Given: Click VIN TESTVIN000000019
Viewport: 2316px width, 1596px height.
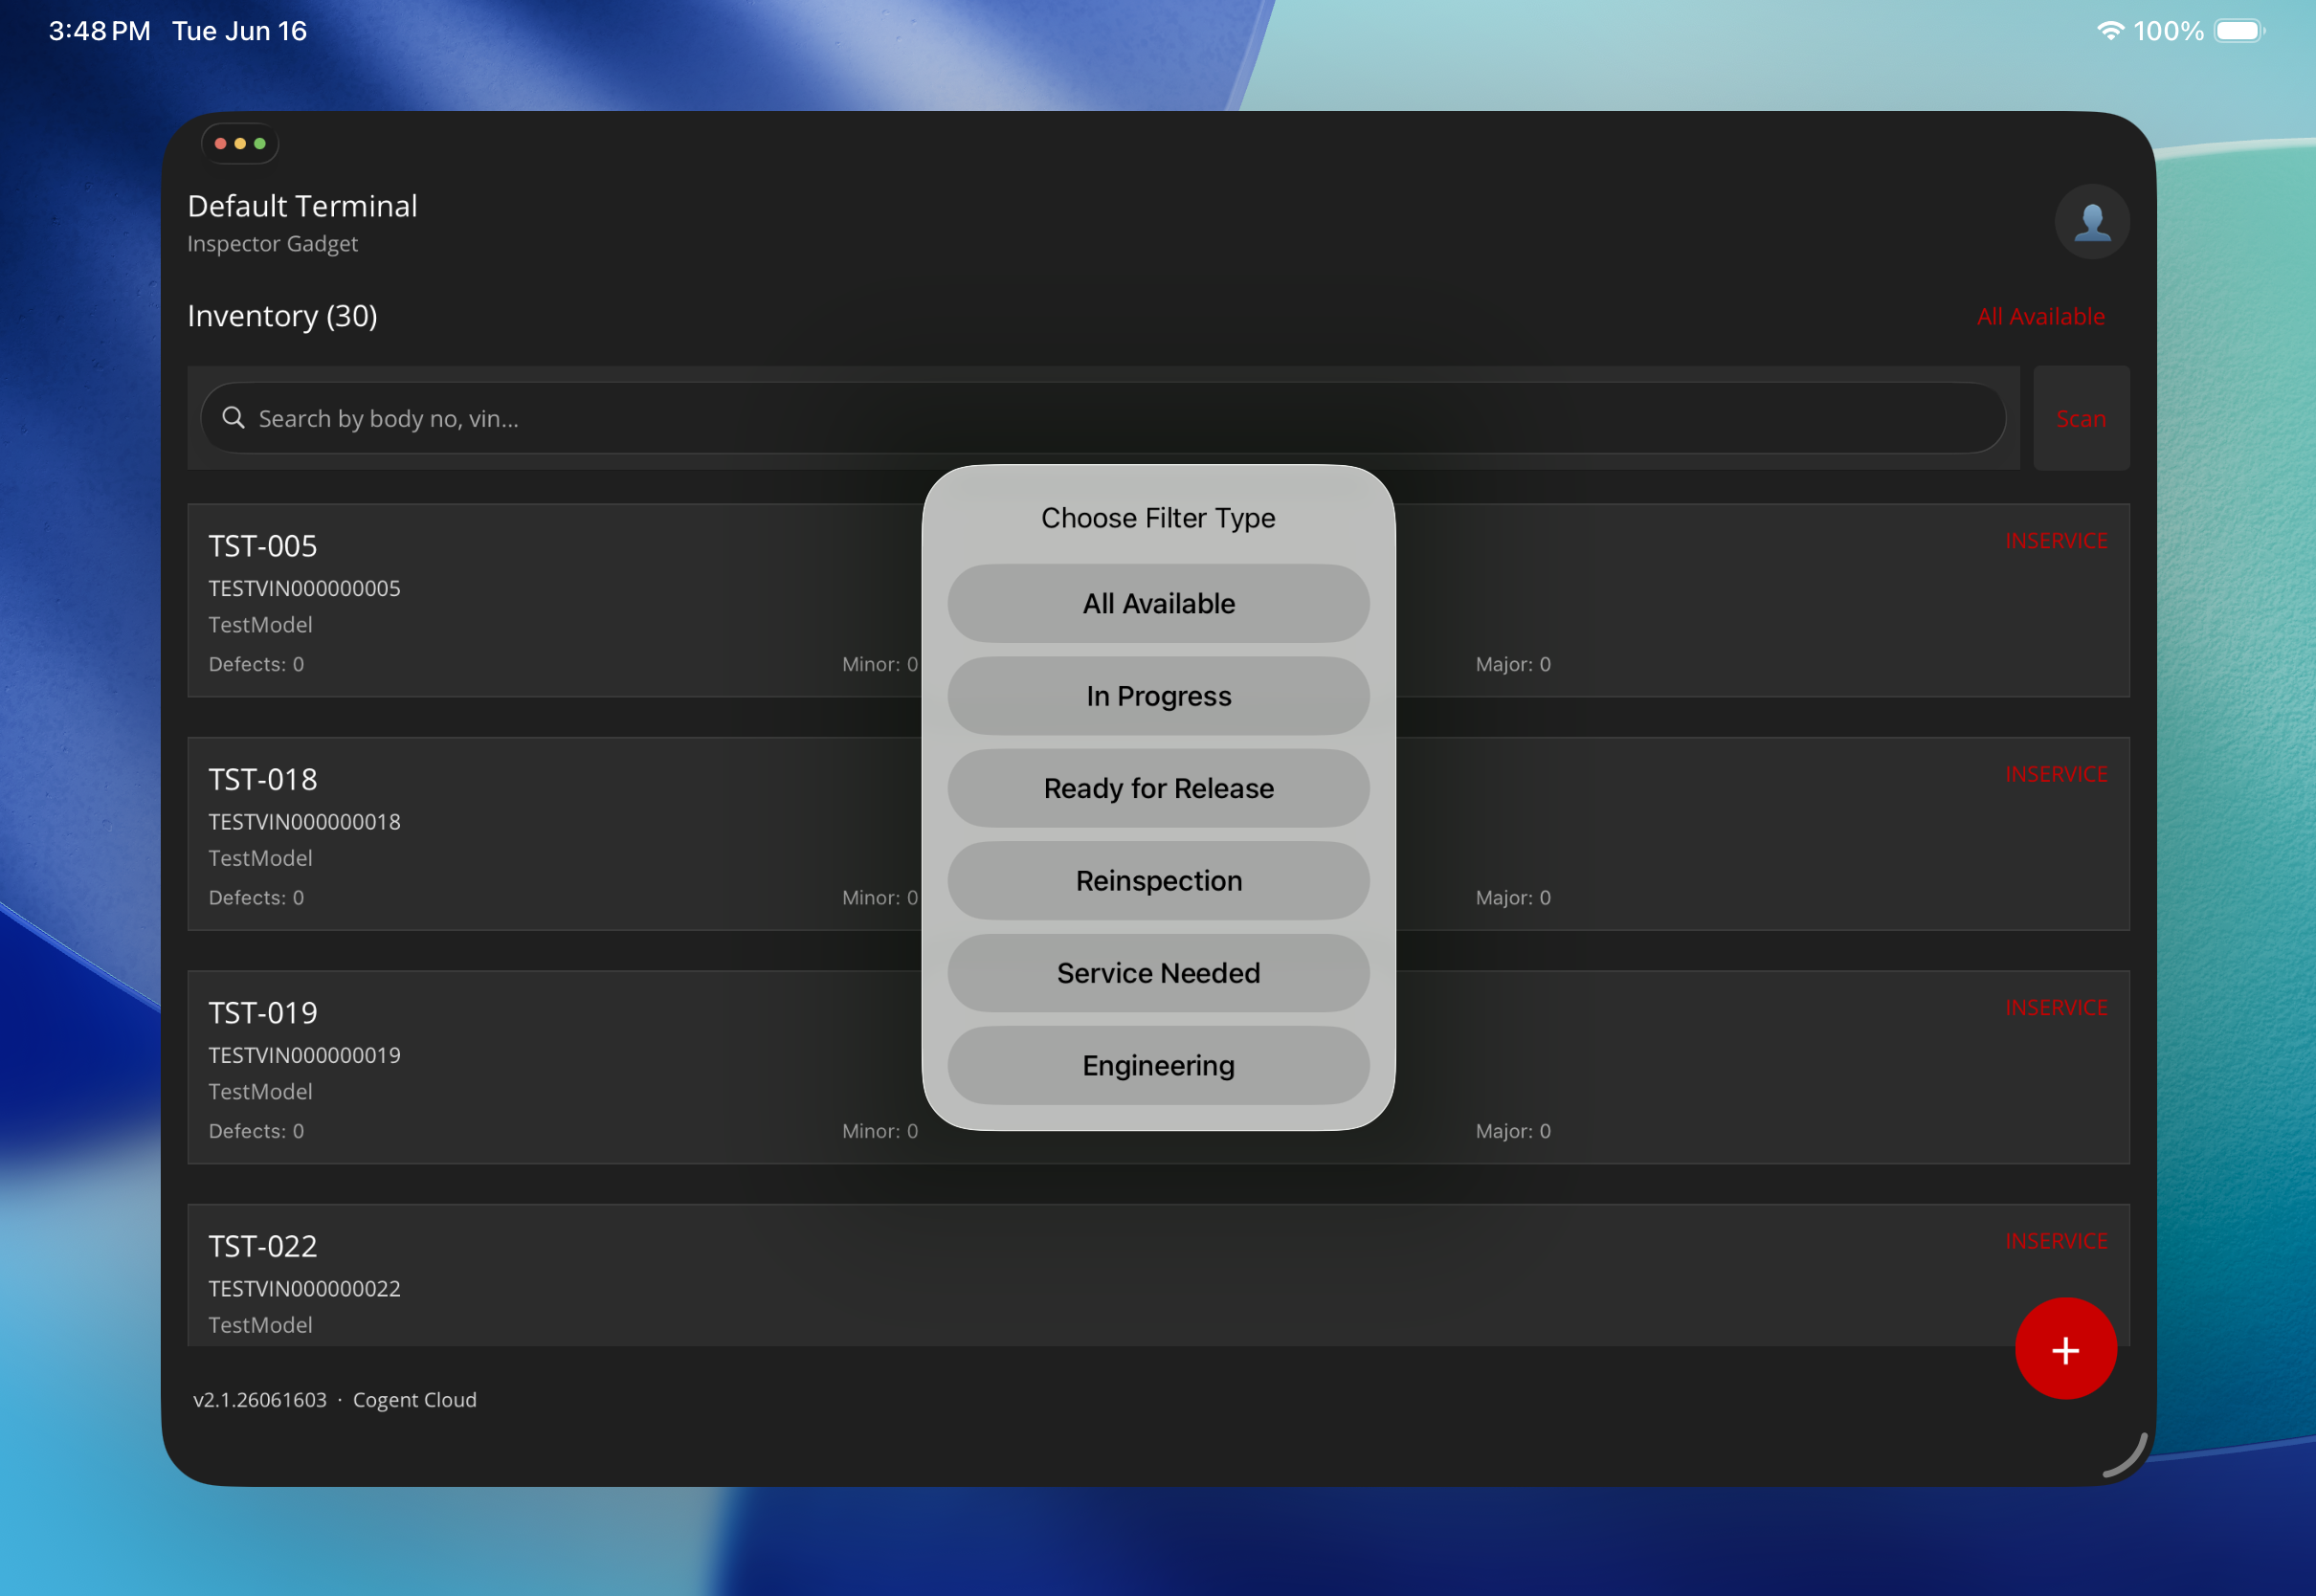Looking at the screenshot, I should click(304, 1056).
